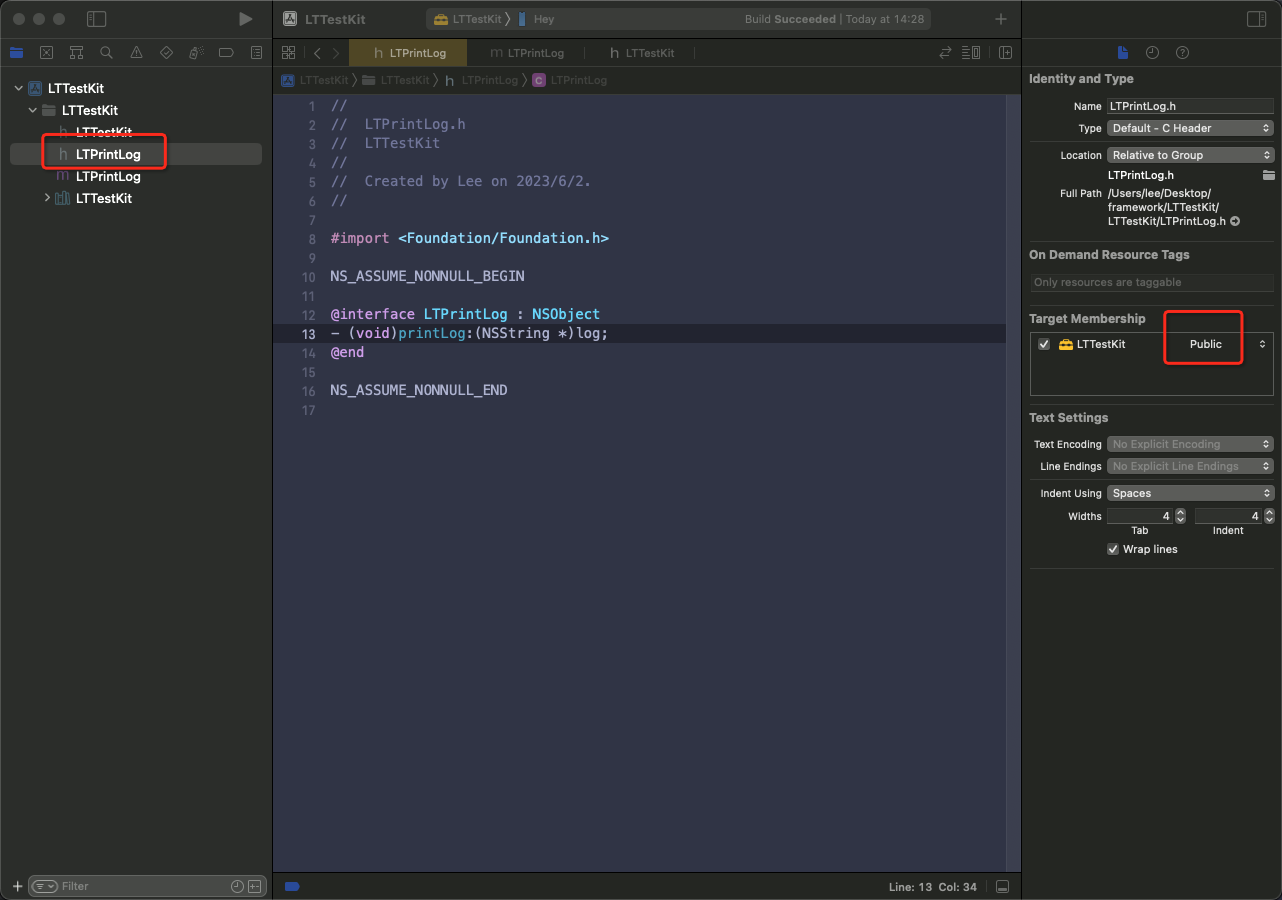Click the On Demand Resource Tags field
1282x900 pixels.
point(1152,282)
